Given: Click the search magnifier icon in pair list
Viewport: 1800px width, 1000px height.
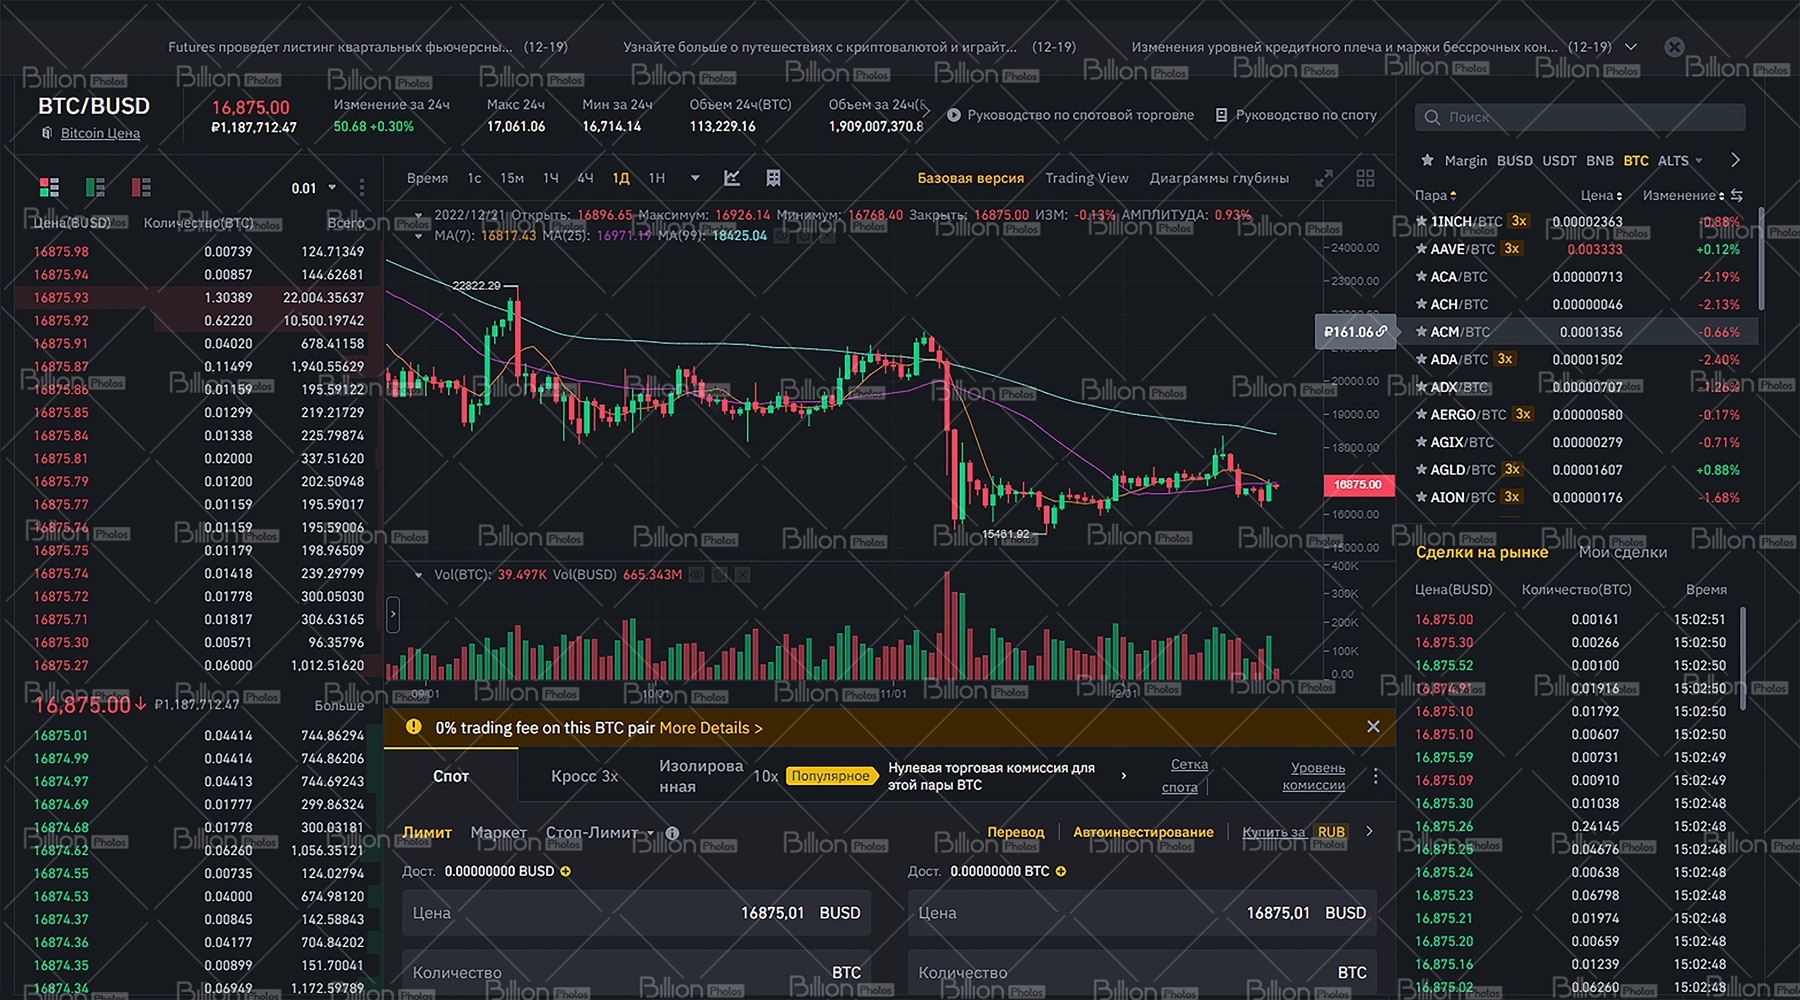Looking at the screenshot, I should pyautogui.click(x=1432, y=117).
